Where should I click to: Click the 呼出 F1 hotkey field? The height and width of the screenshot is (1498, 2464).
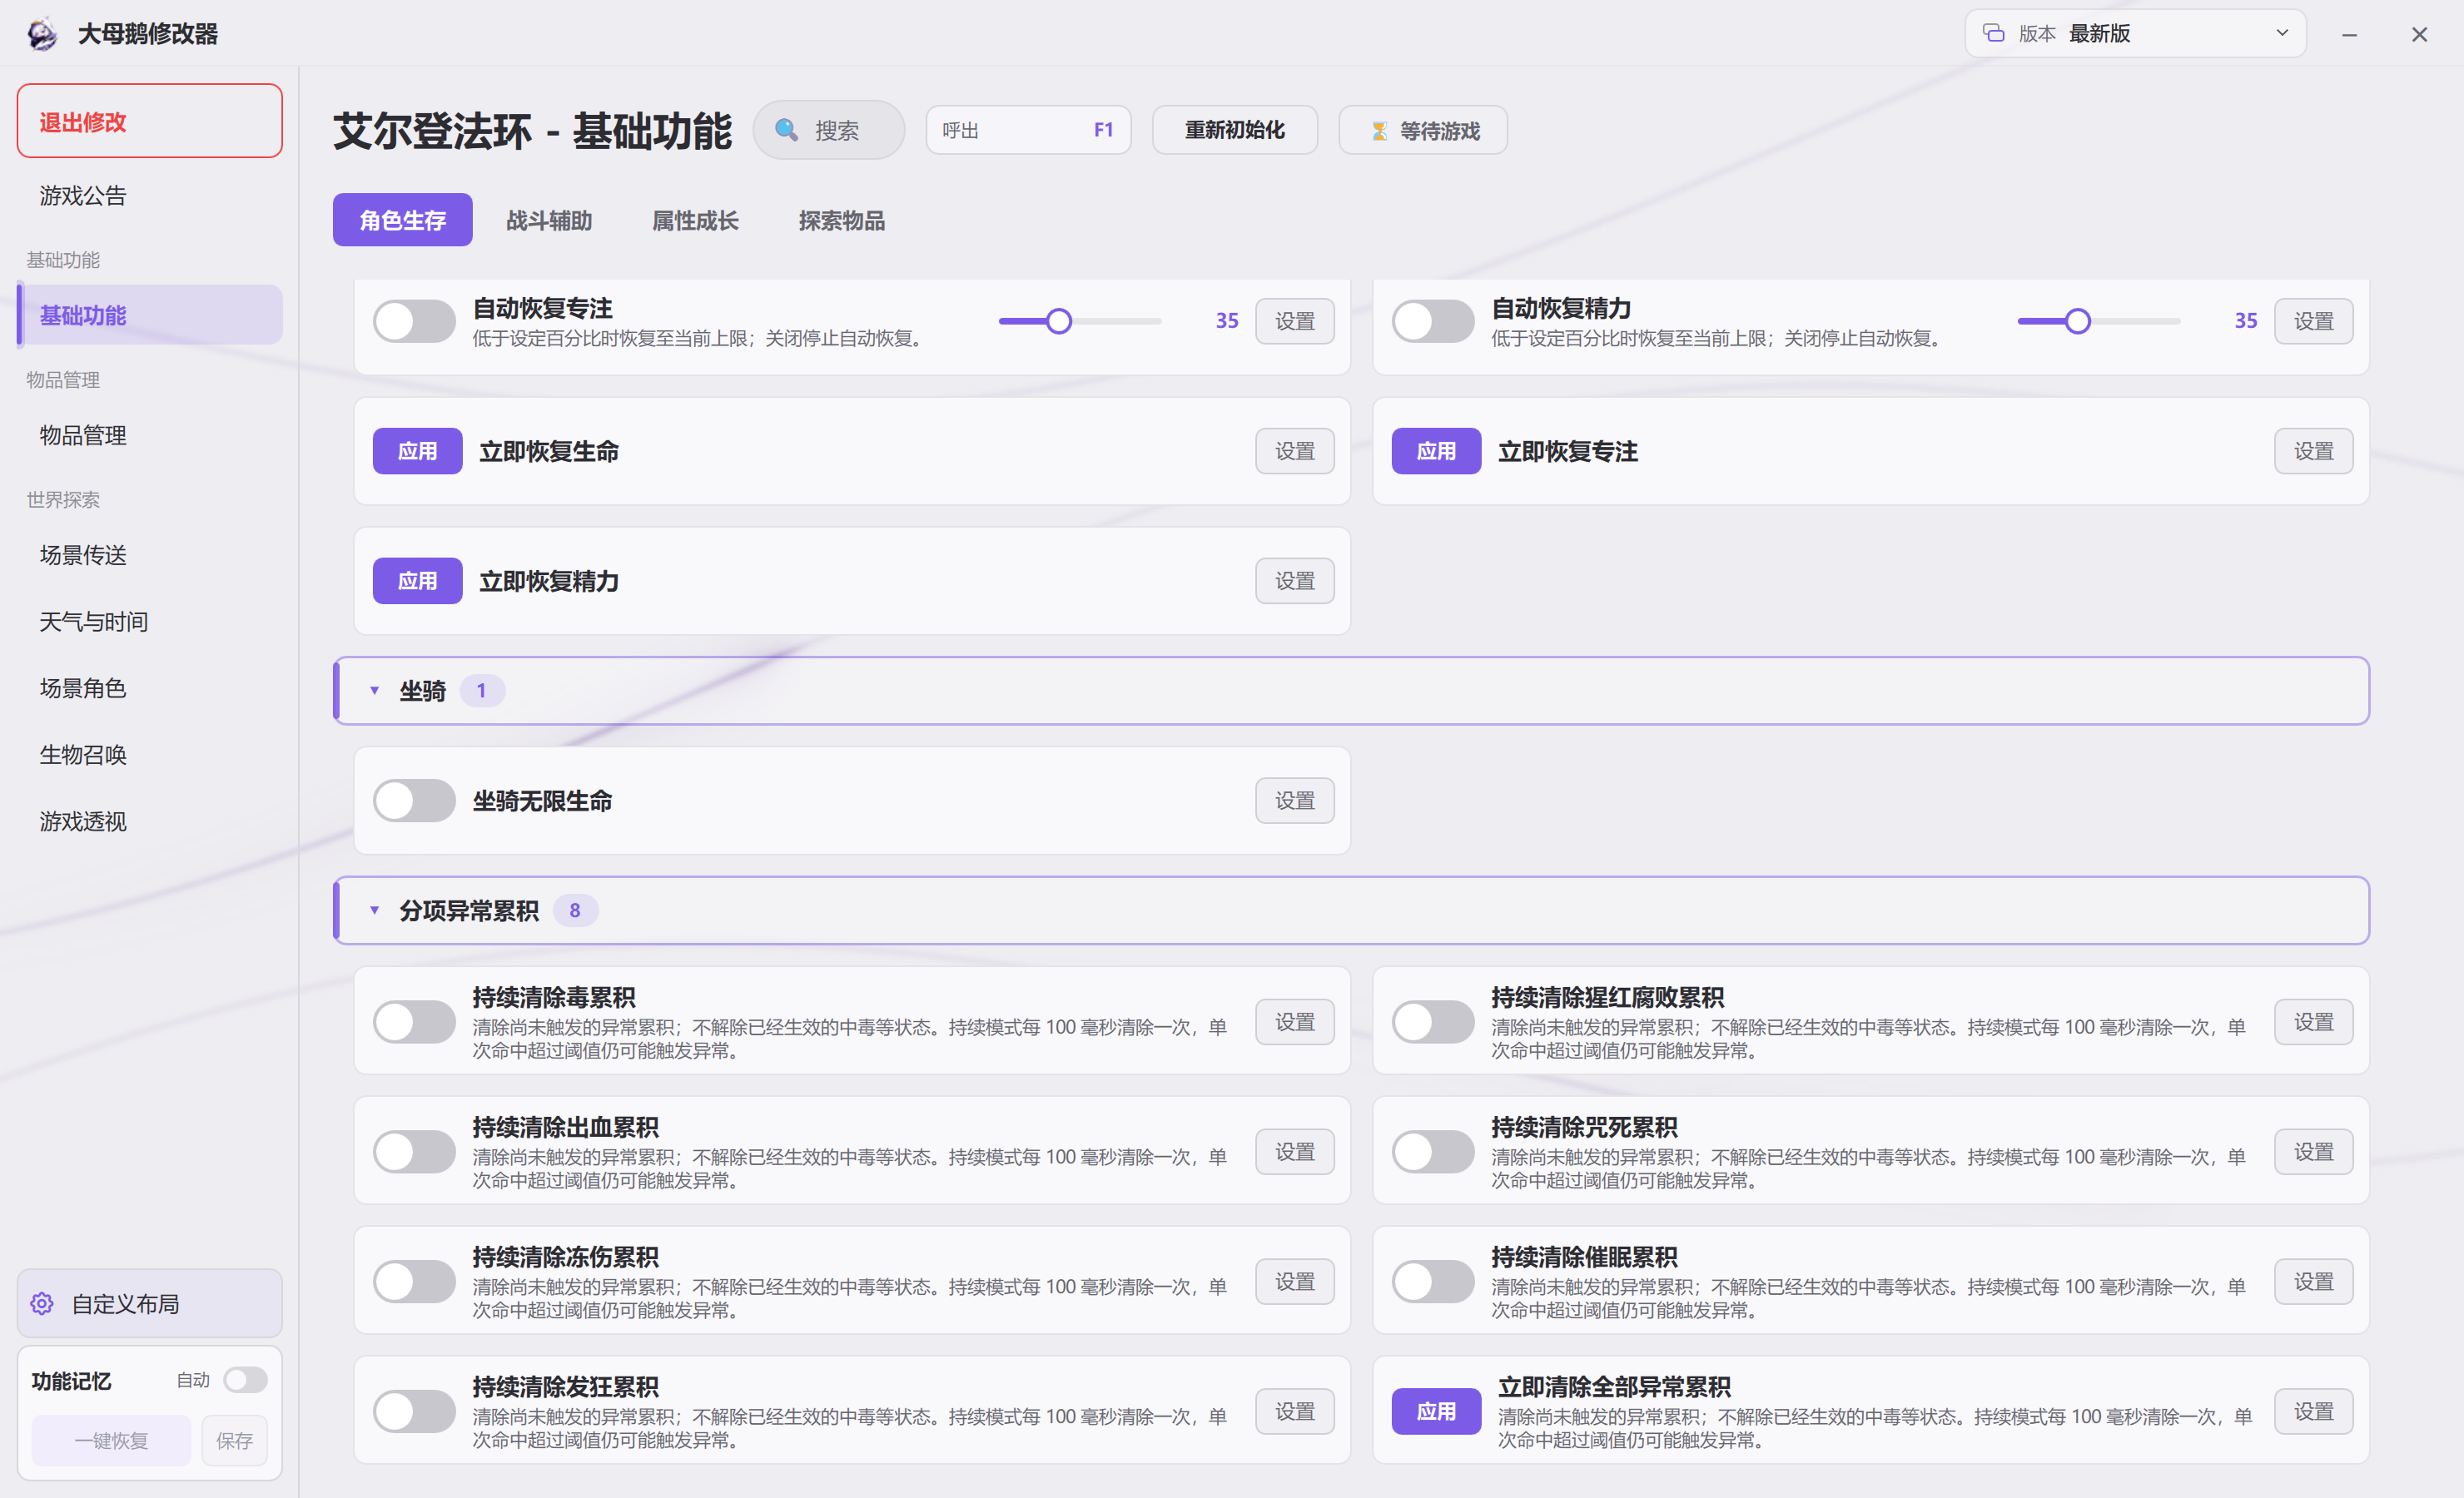(x=1028, y=130)
